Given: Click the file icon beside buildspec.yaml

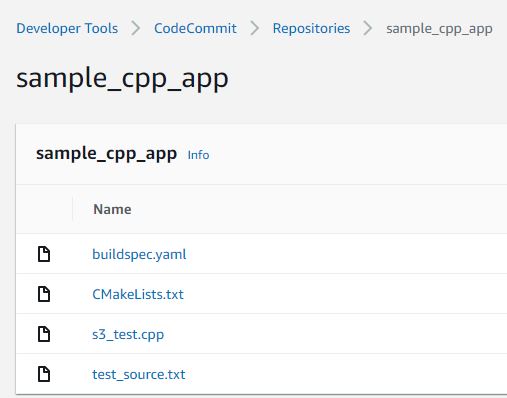Looking at the screenshot, I should click(x=44, y=254).
